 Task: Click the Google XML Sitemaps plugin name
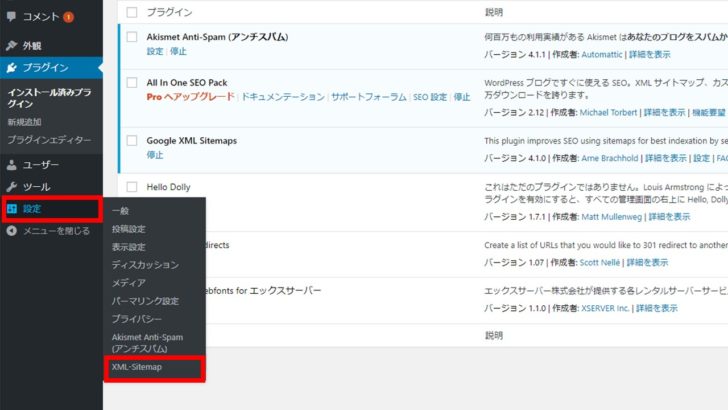[192, 141]
